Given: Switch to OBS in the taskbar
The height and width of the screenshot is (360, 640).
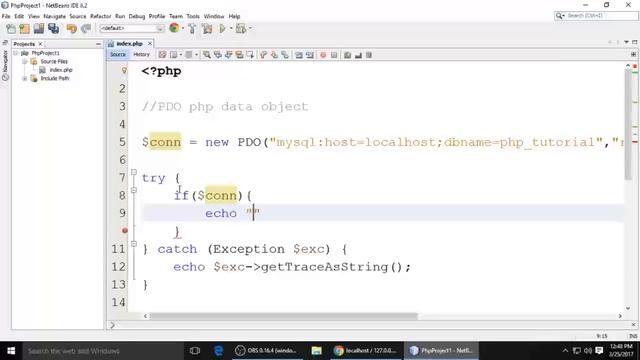Looking at the screenshot, I should click(267, 351).
